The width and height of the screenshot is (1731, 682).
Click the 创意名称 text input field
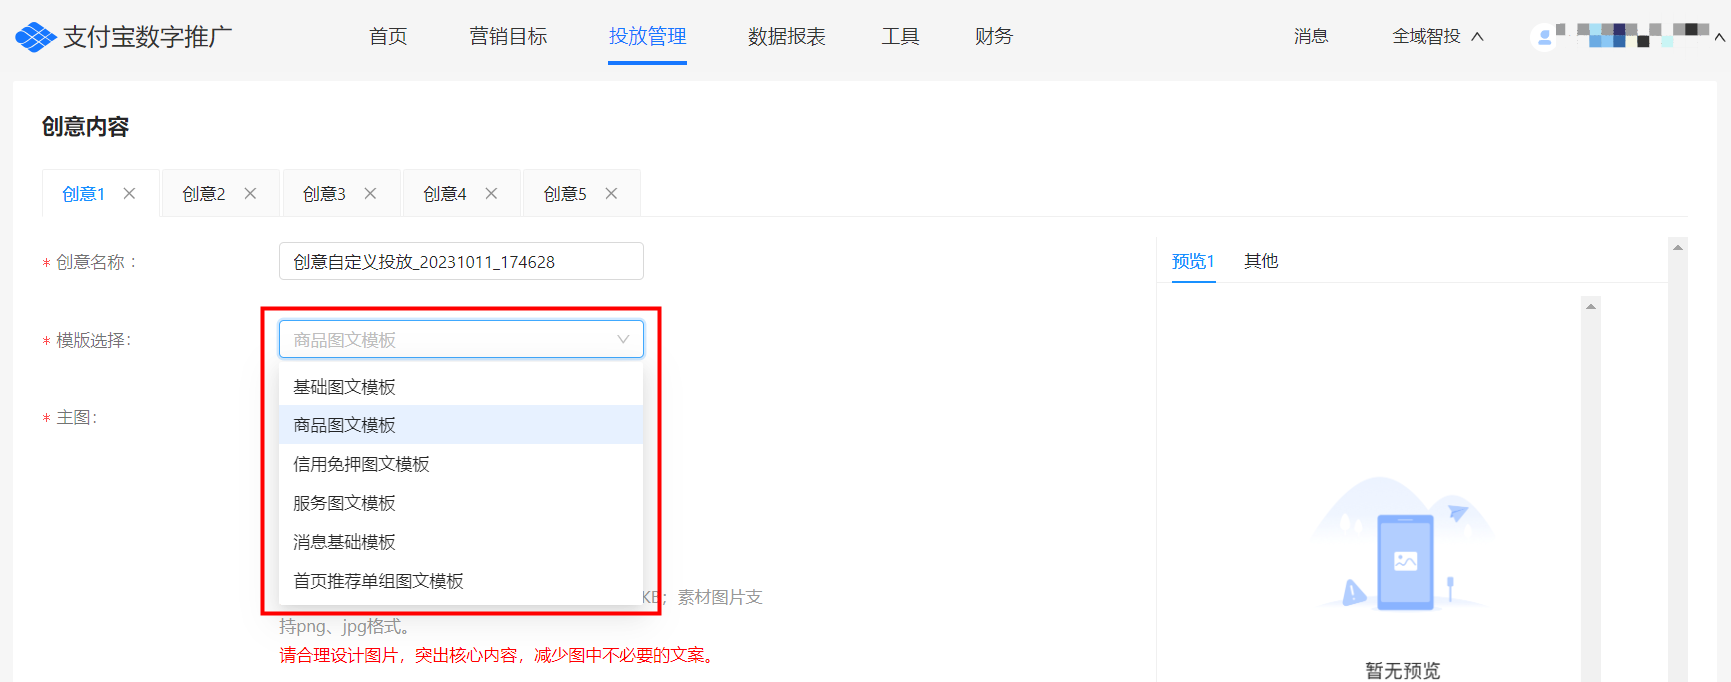(x=460, y=262)
